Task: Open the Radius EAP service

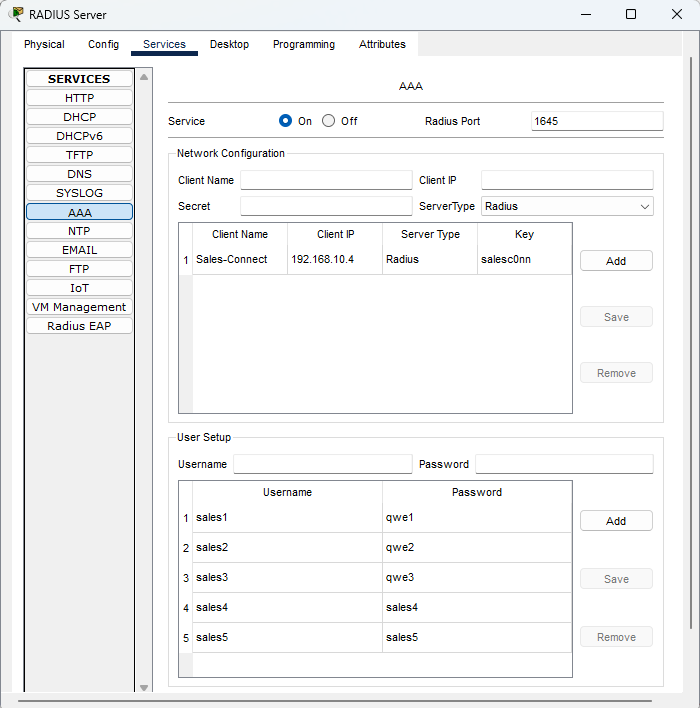Action: (x=79, y=326)
